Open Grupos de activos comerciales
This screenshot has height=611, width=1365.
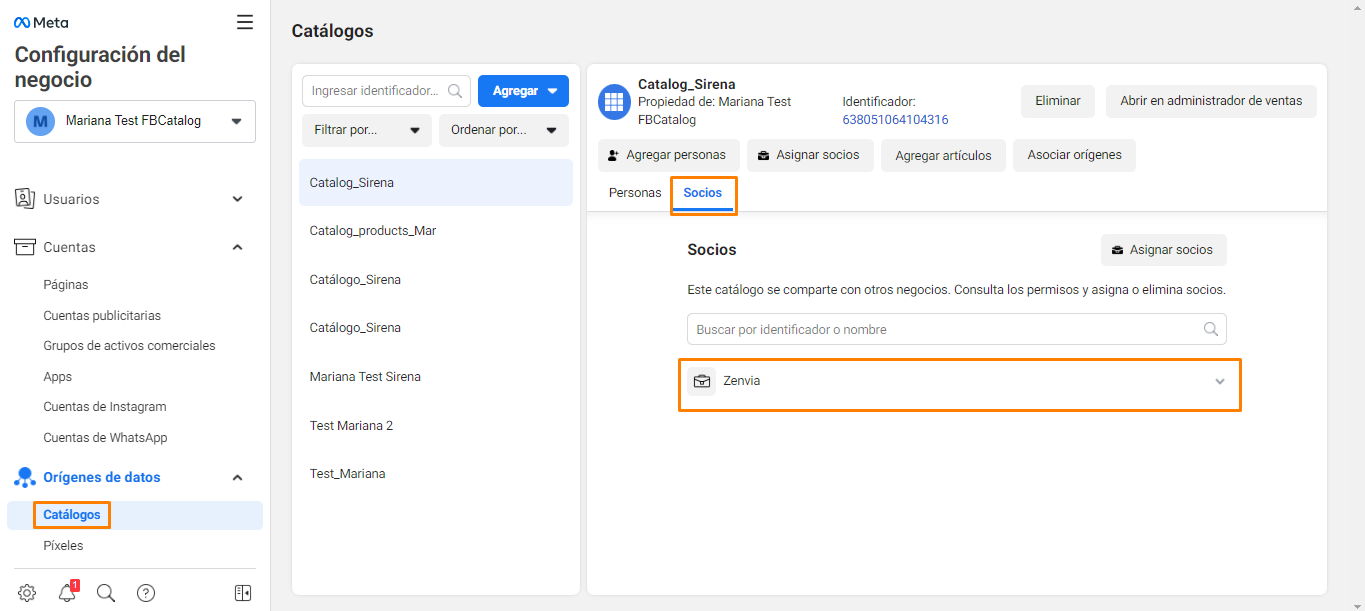point(129,346)
